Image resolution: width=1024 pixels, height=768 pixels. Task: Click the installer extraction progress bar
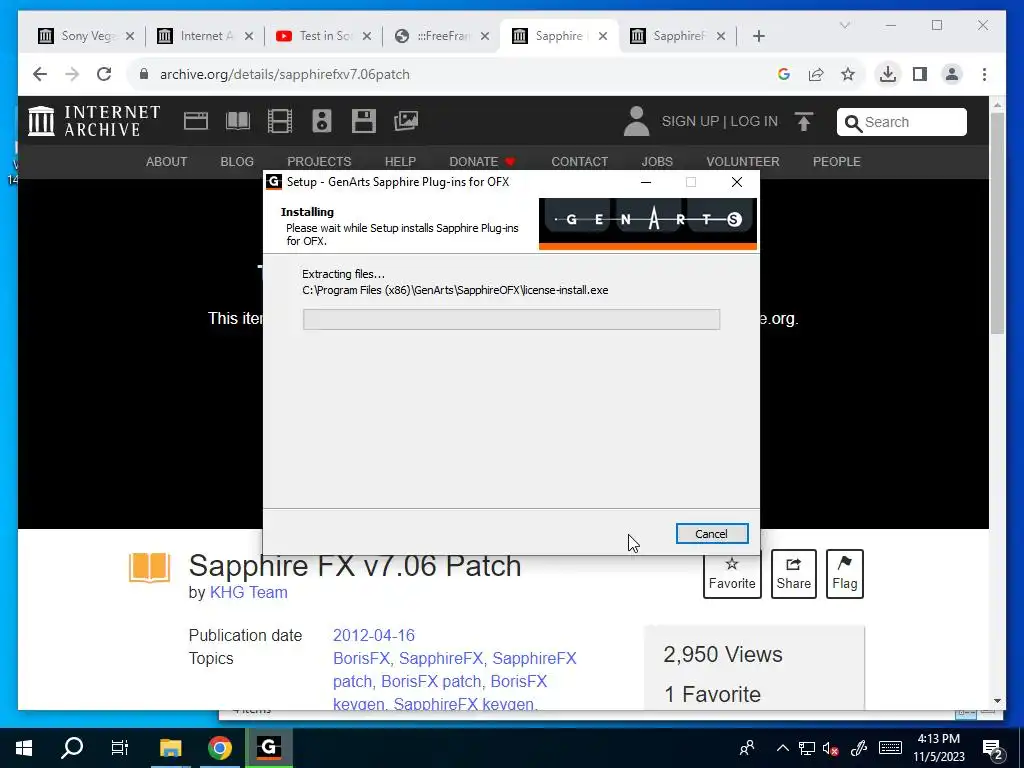point(511,320)
